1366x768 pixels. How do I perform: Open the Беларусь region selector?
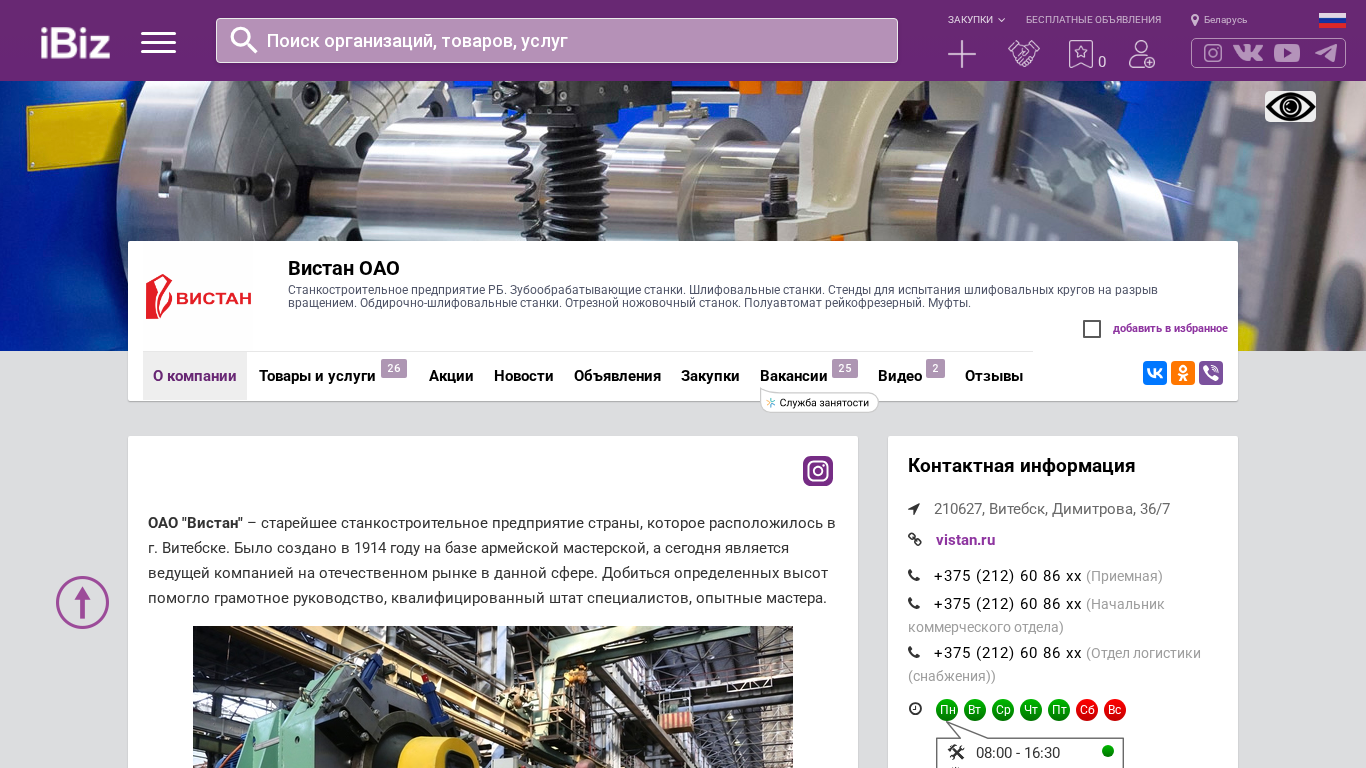1225,20
